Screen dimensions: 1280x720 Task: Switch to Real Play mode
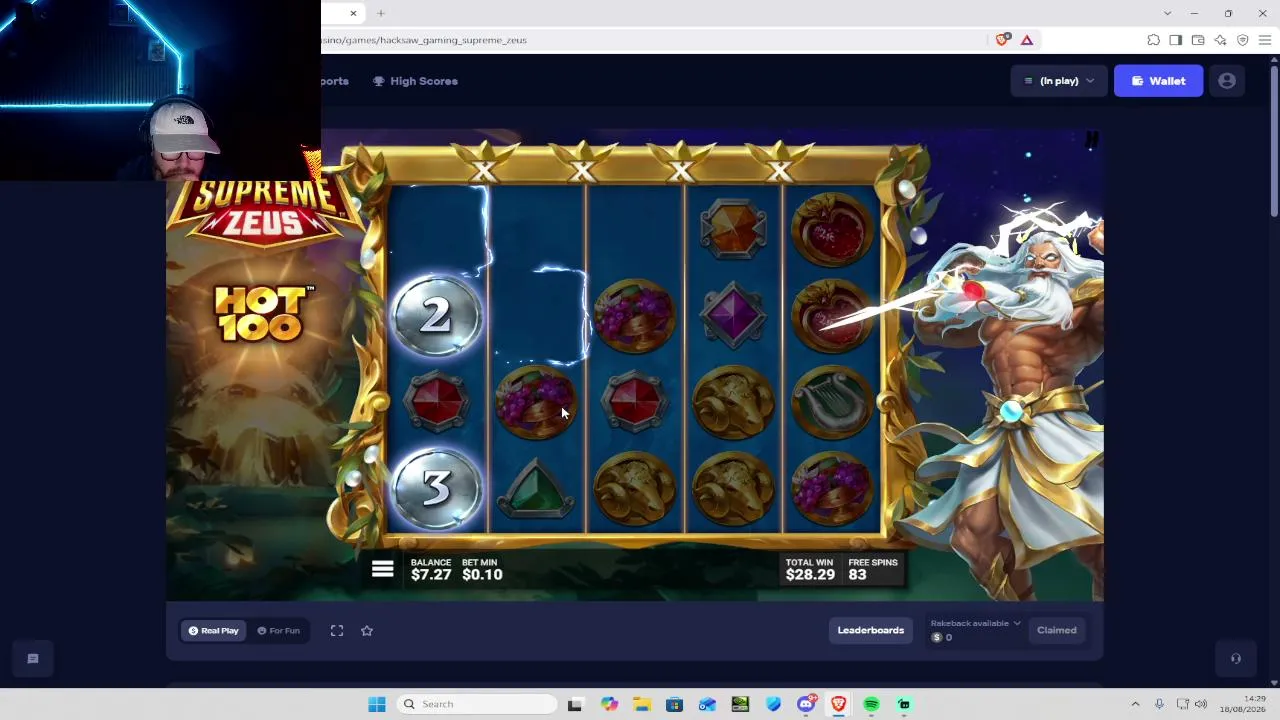[214, 630]
